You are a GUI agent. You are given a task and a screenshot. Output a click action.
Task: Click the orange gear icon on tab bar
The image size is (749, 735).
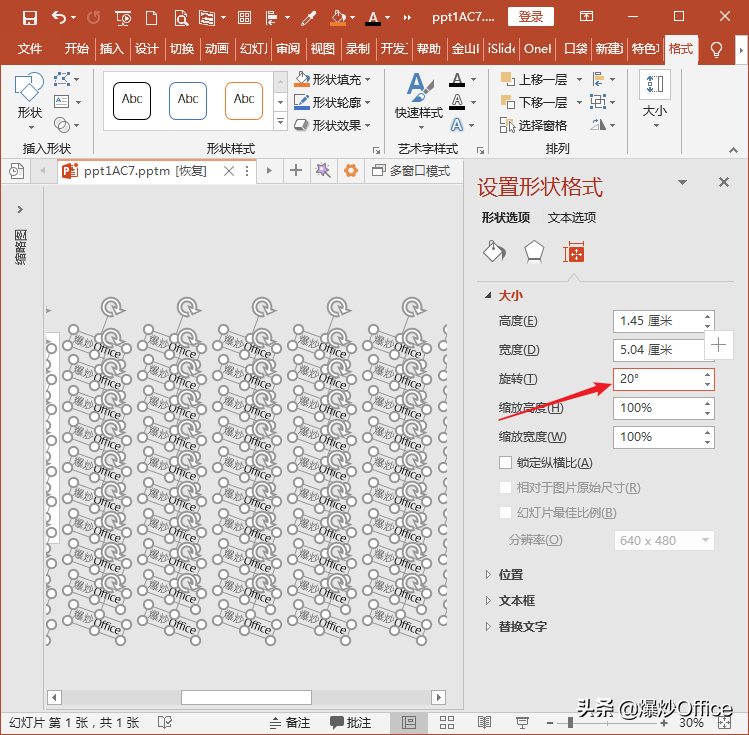coord(351,170)
